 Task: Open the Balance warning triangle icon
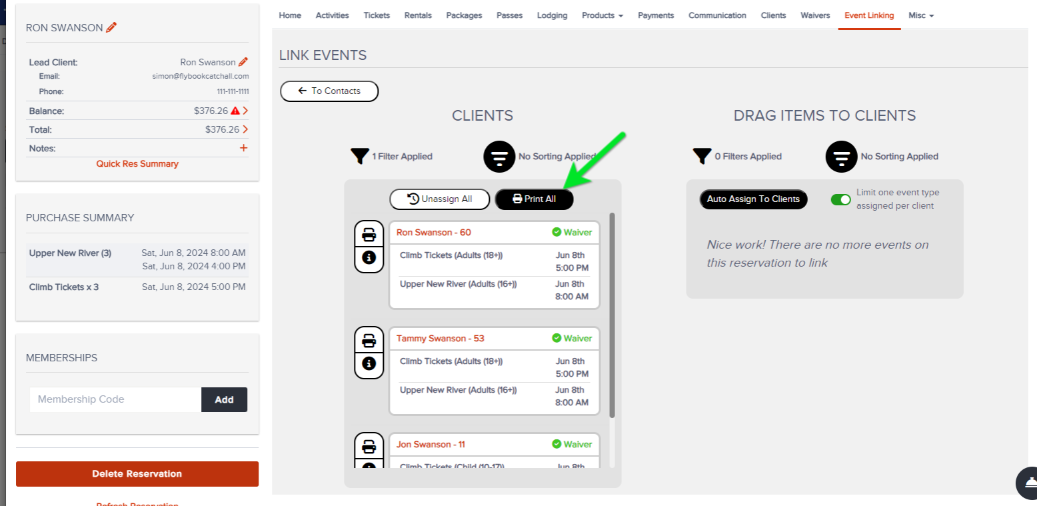click(x=235, y=111)
